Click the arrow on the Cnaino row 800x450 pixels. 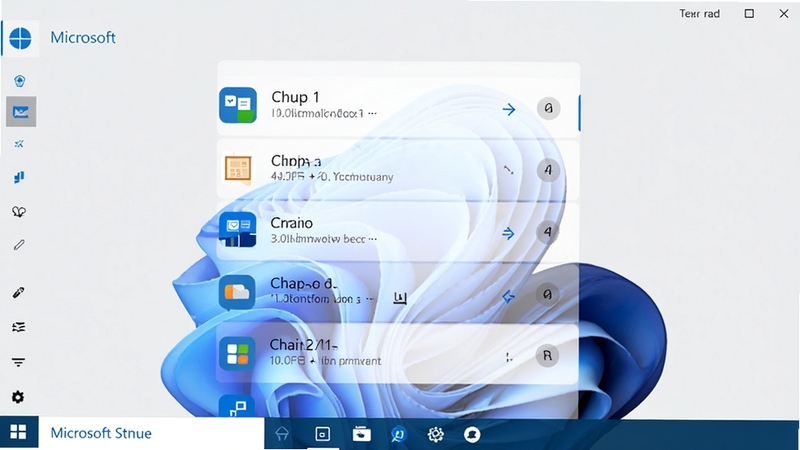[508, 234]
